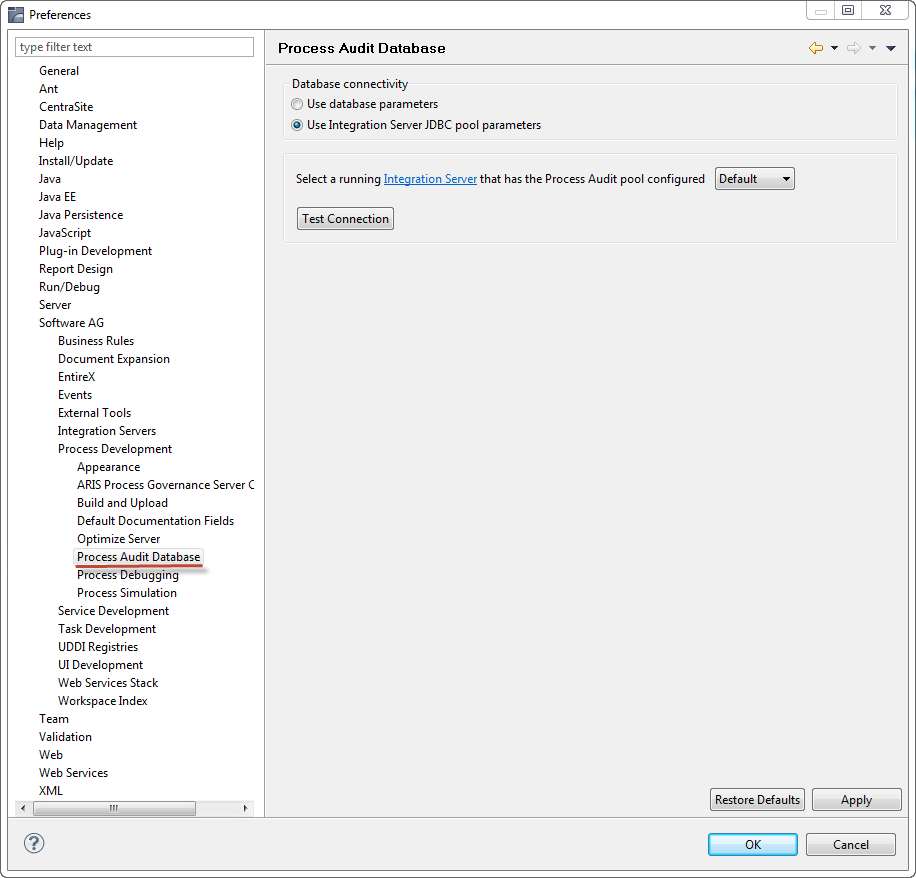916x878 pixels.
Task: Open Optimize Server preference page
Action: pyautogui.click(x=118, y=539)
